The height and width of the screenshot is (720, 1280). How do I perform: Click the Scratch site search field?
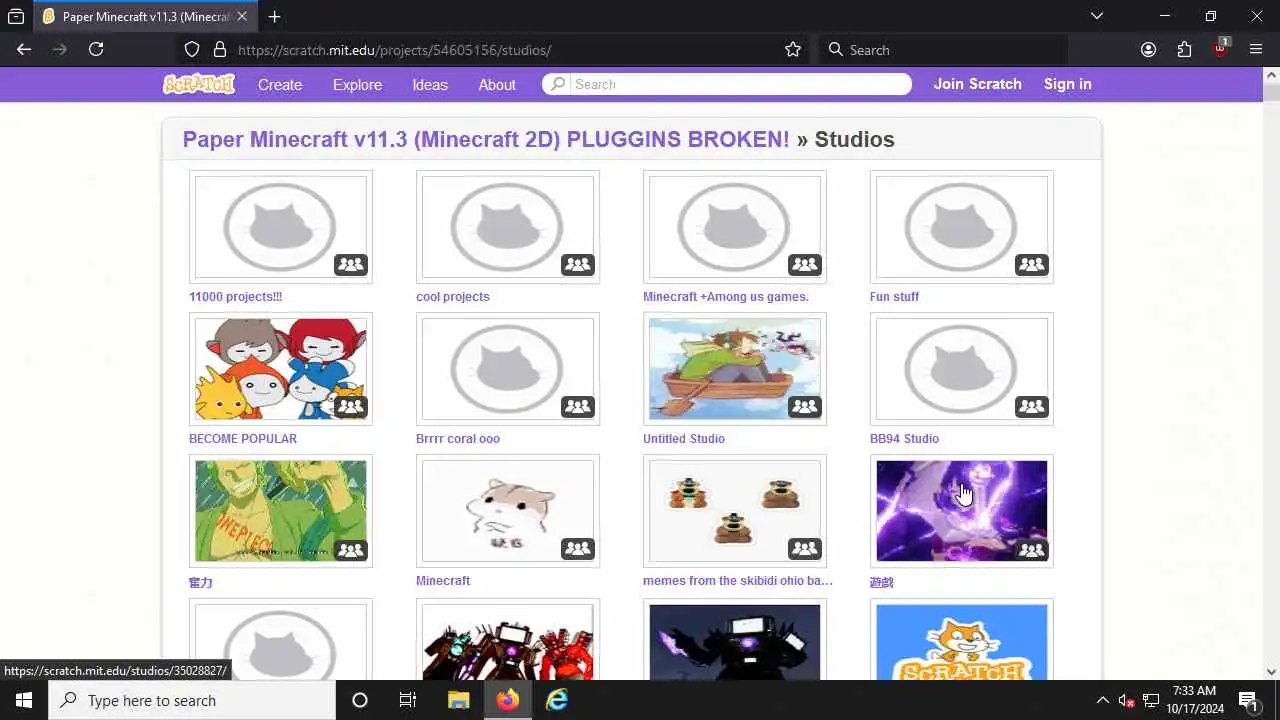[727, 84]
